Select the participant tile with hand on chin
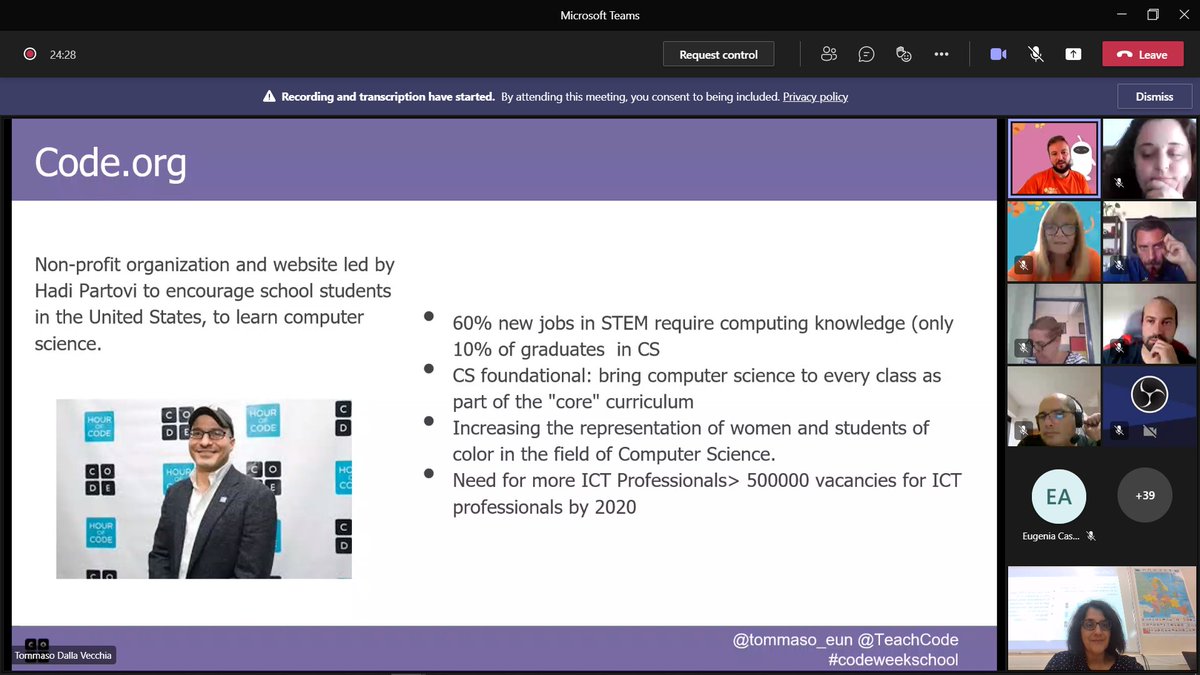The image size is (1200, 675). point(1149,157)
